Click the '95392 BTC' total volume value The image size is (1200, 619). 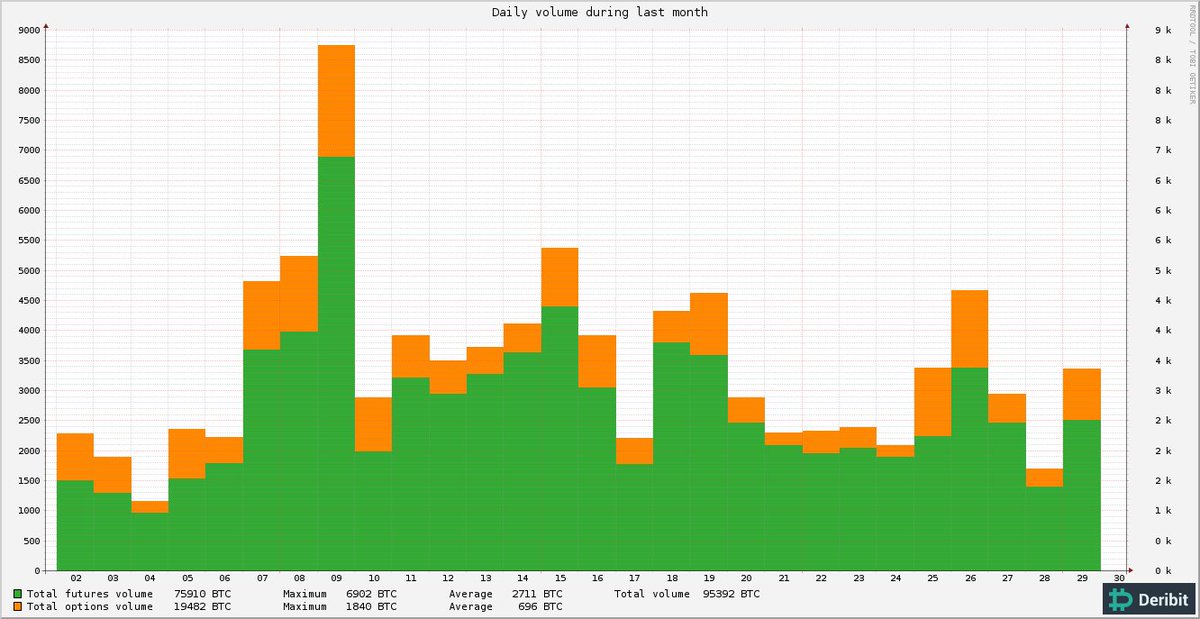point(731,594)
